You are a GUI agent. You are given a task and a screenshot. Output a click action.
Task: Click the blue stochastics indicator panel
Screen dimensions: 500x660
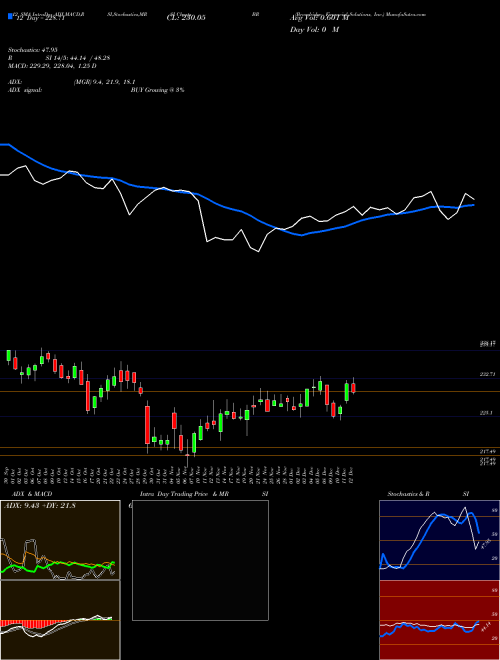[x=439, y=540]
